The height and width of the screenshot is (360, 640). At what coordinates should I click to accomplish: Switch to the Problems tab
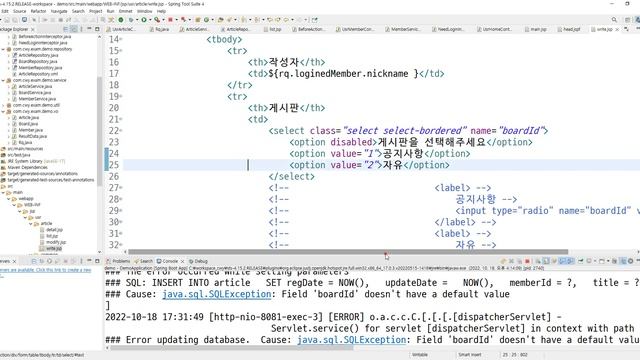click(x=118, y=261)
